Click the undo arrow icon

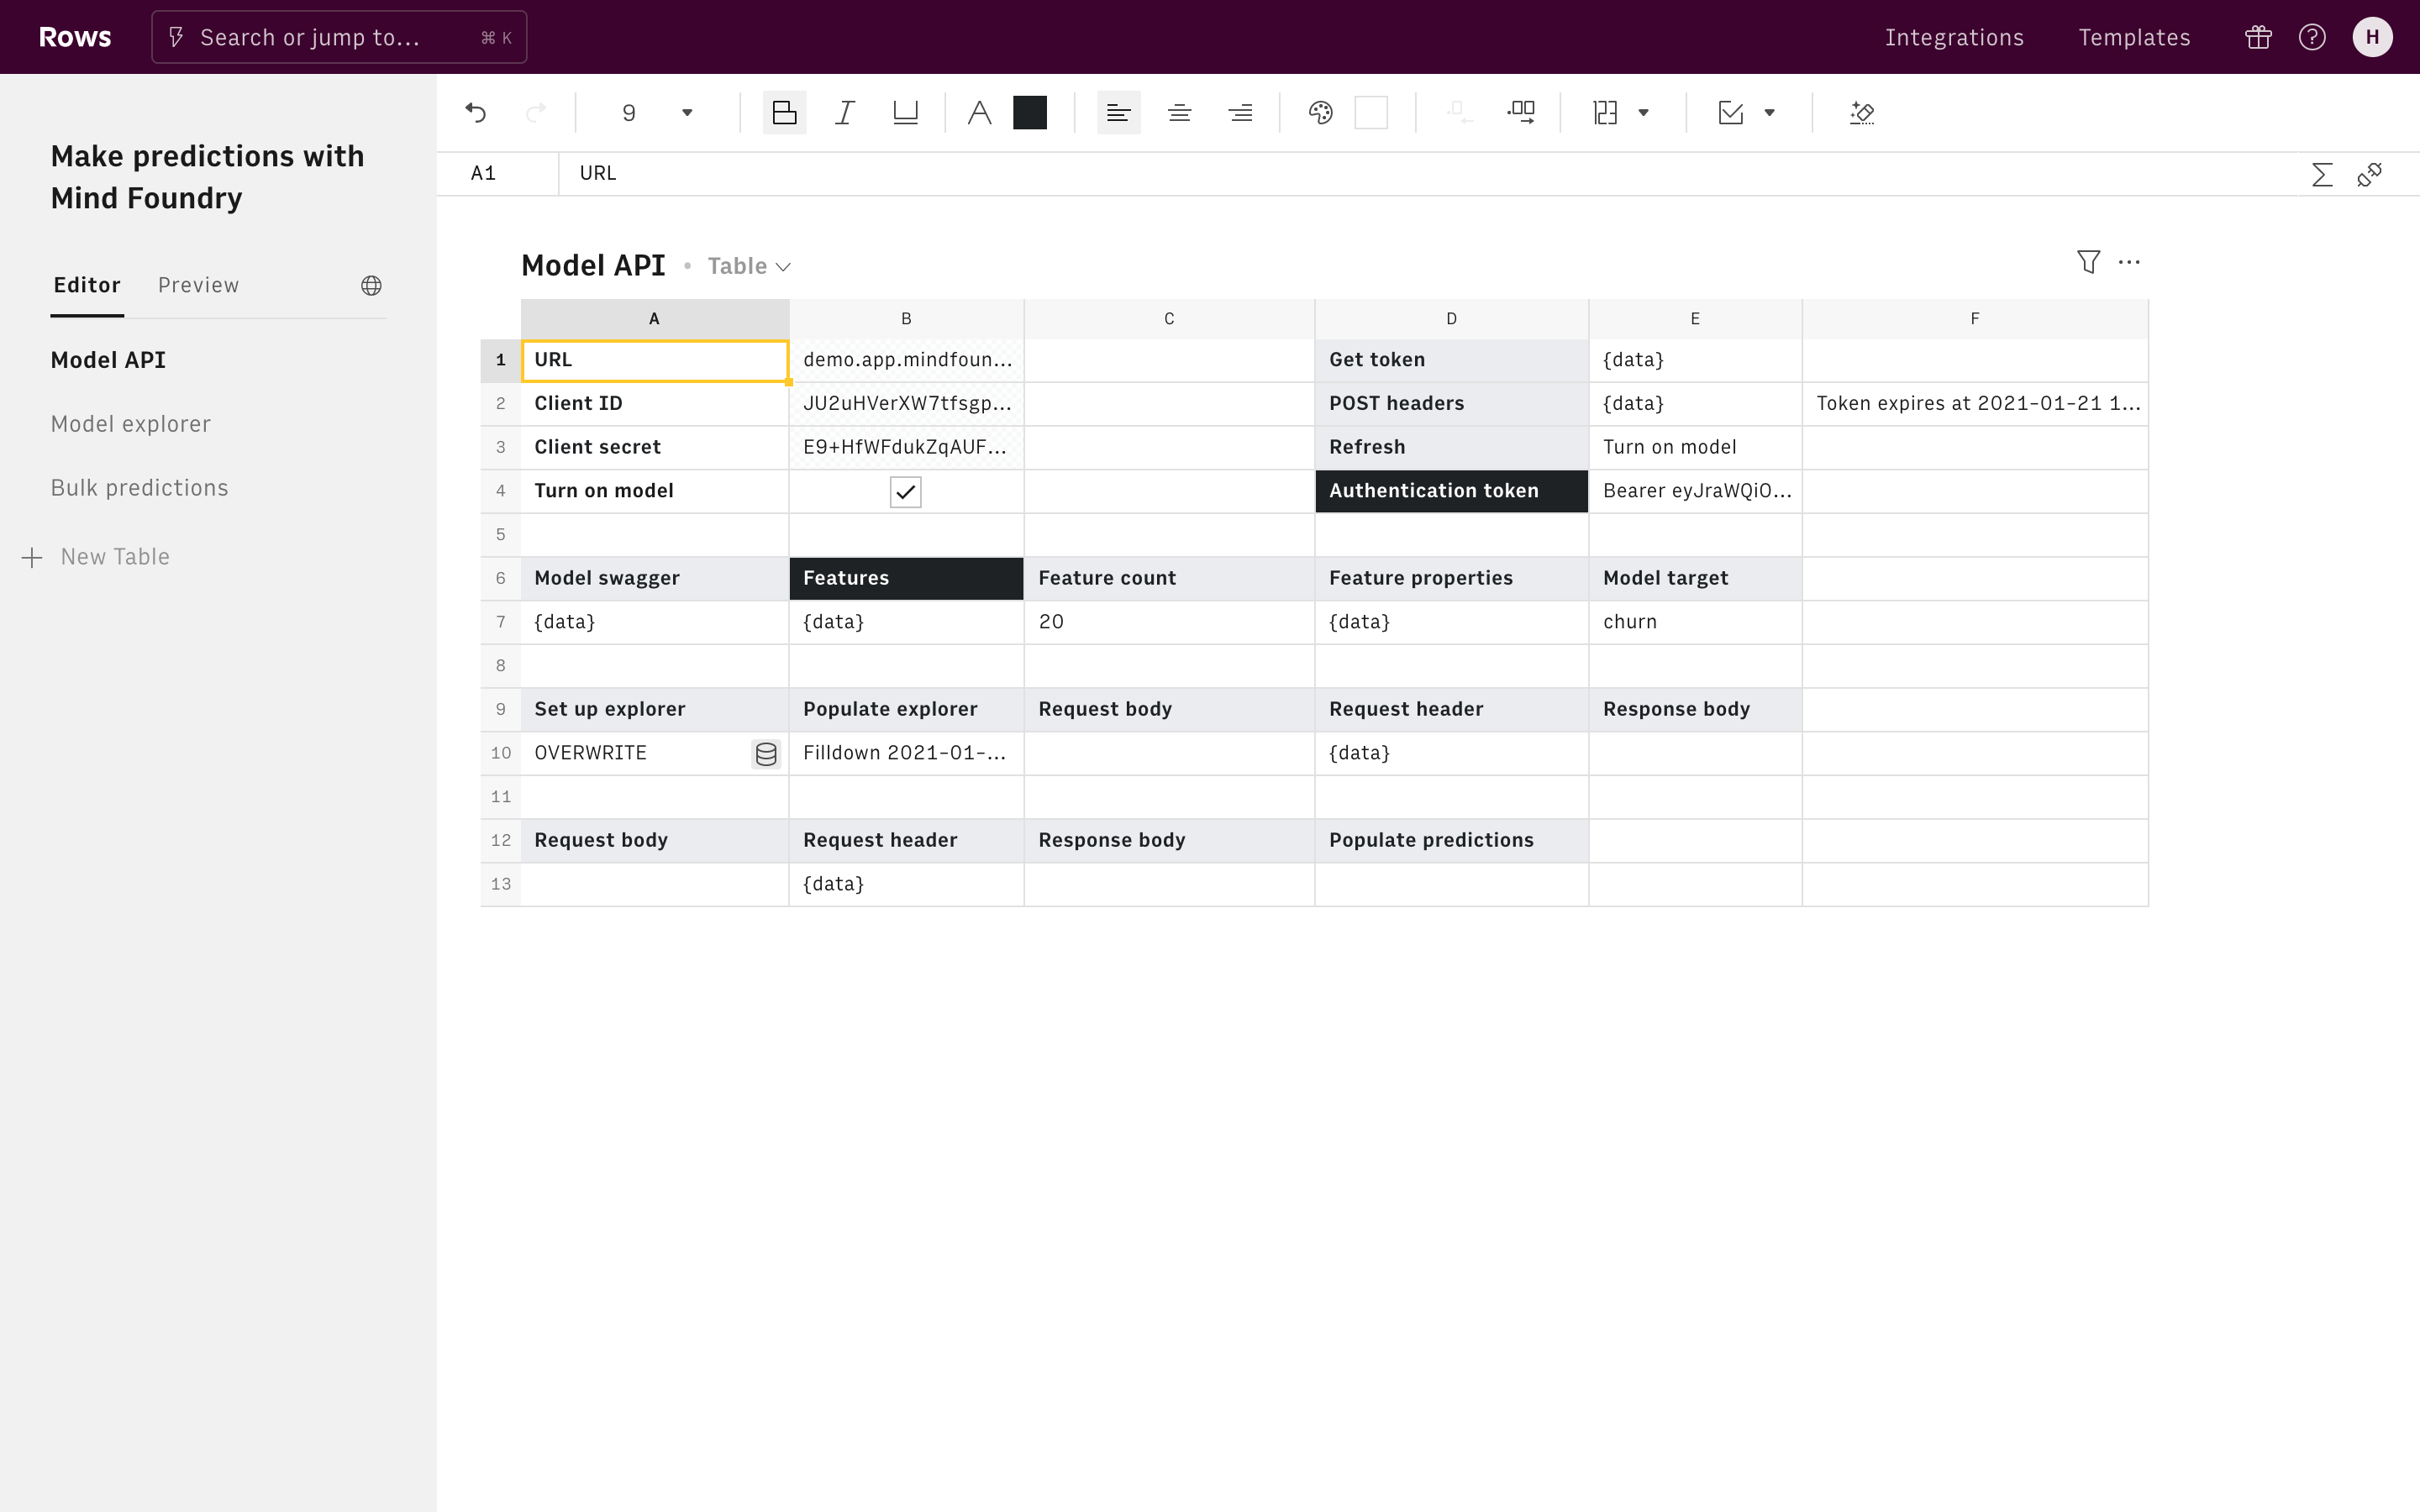coord(476,113)
